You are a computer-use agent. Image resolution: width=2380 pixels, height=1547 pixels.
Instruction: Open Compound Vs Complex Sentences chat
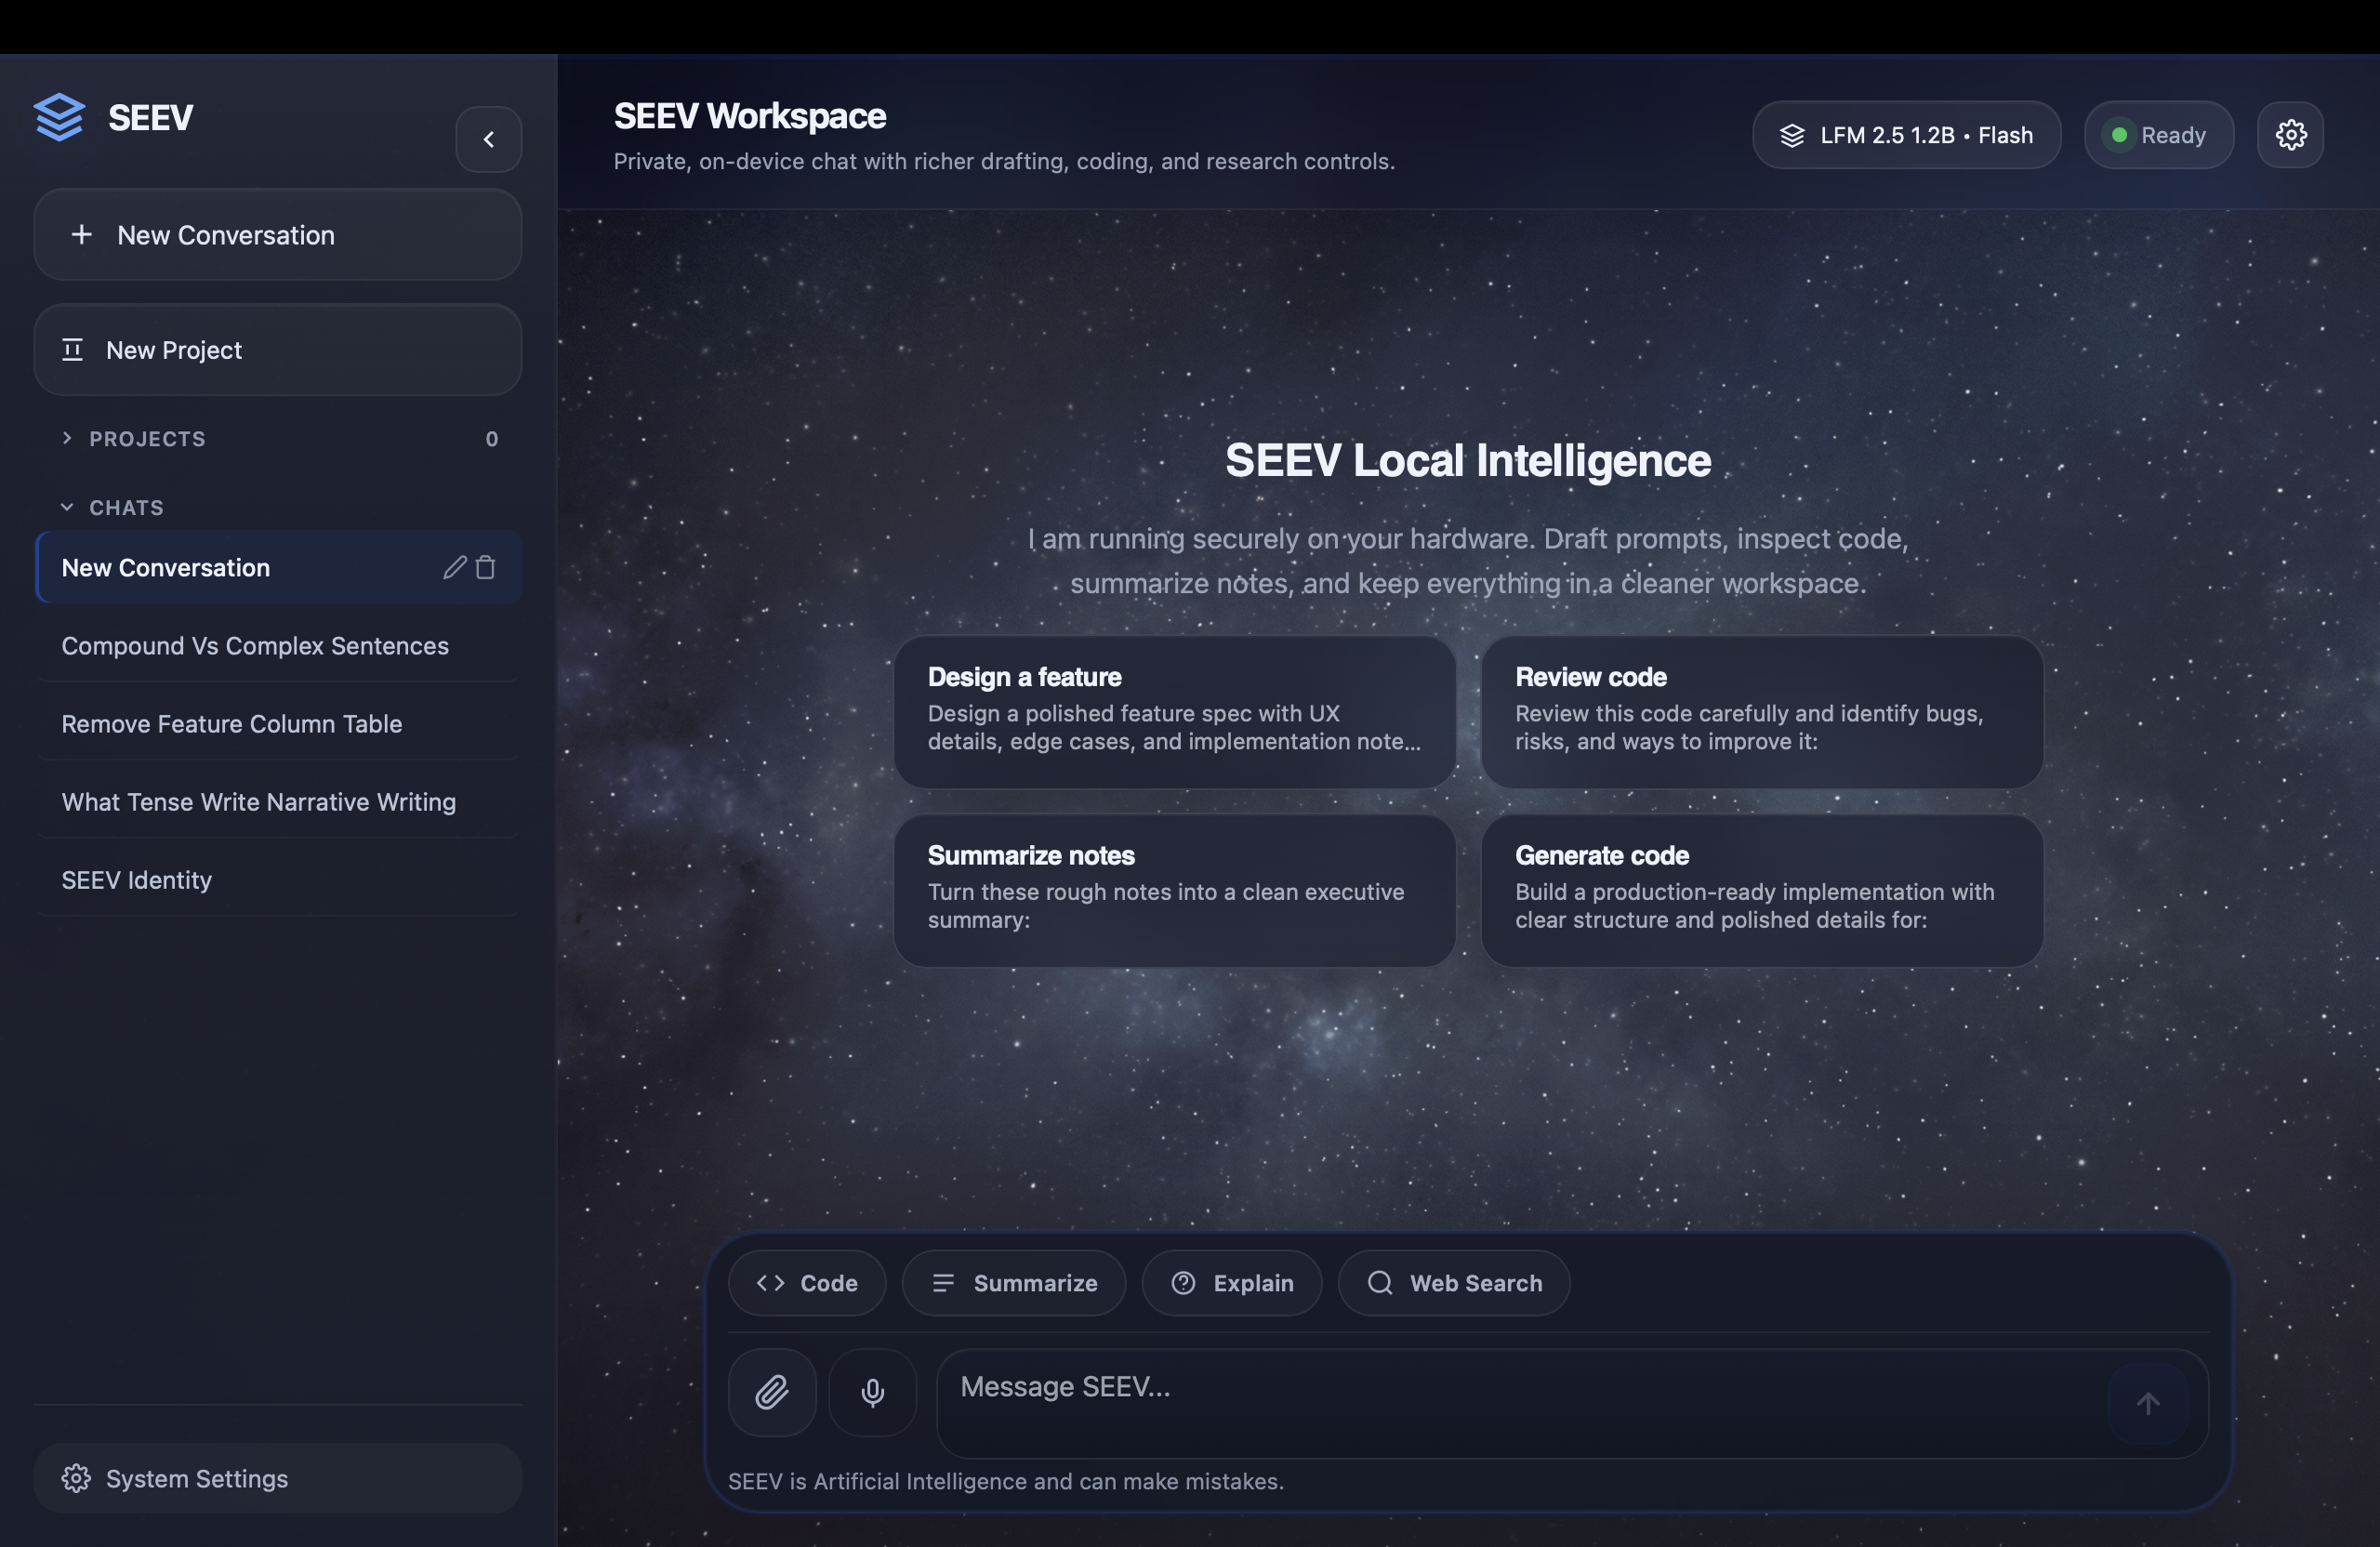click(x=278, y=646)
